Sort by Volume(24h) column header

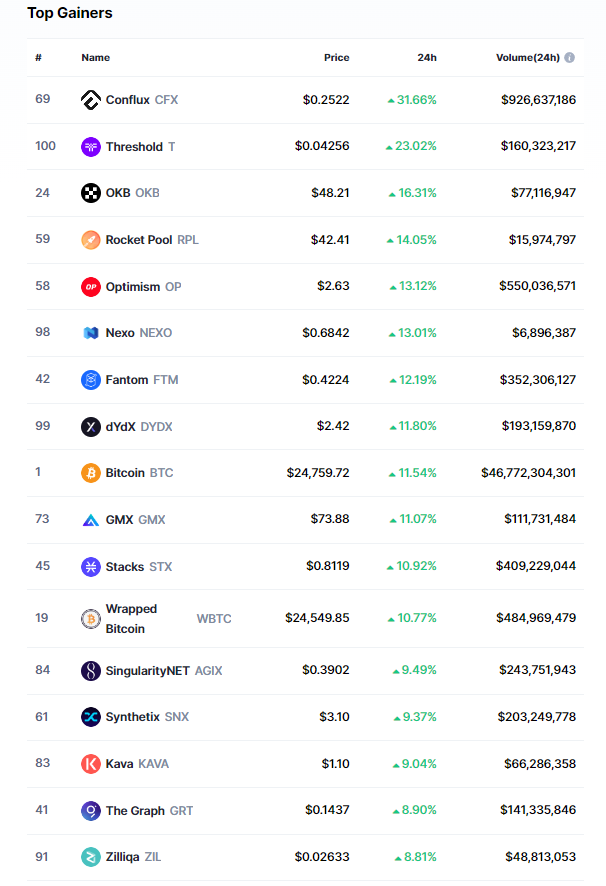click(528, 58)
